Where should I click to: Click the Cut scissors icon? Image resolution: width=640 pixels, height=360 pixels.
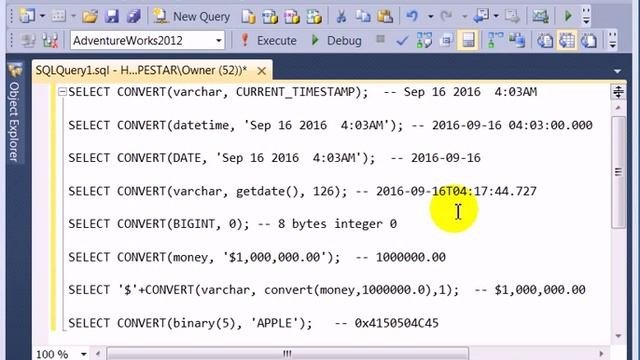(341, 16)
